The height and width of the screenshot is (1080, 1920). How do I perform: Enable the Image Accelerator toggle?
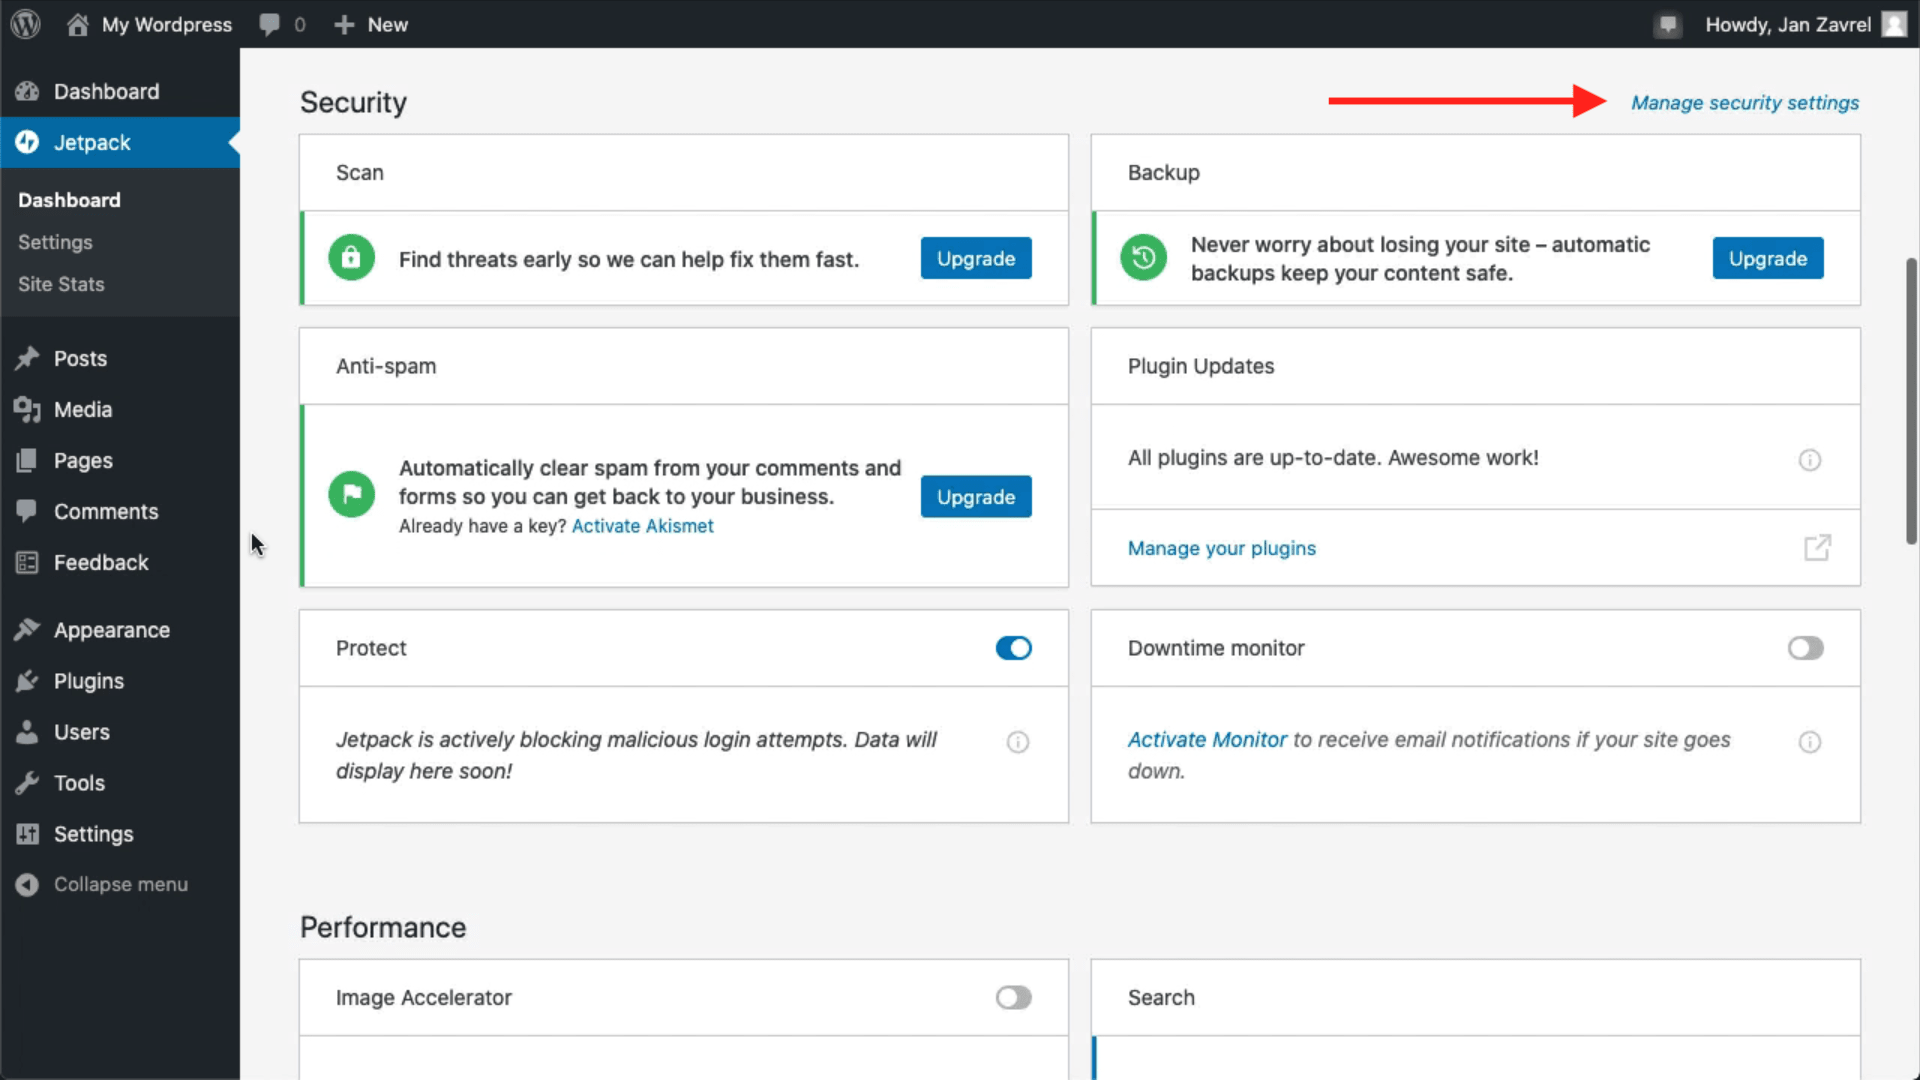pyautogui.click(x=1013, y=997)
